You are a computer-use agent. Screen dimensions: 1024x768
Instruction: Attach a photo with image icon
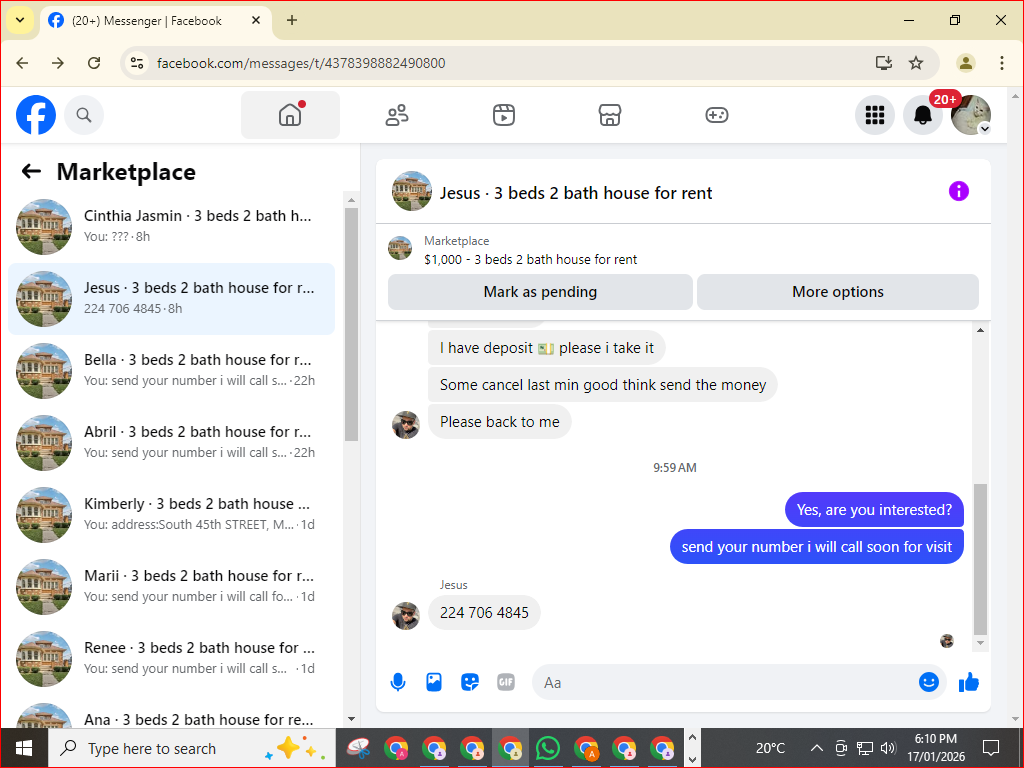pyautogui.click(x=434, y=682)
